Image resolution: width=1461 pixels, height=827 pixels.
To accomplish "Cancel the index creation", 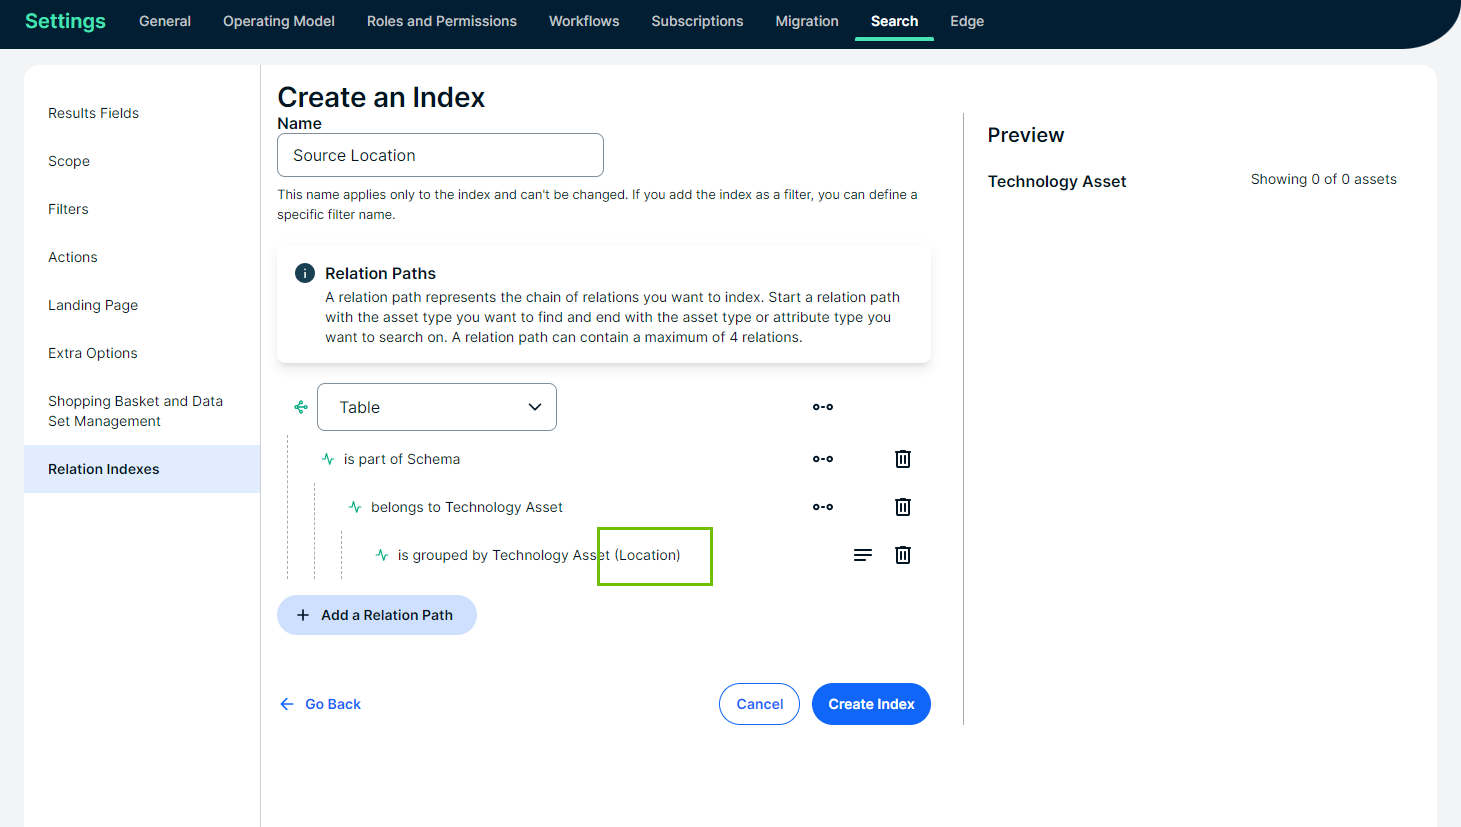I will tap(759, 704).
